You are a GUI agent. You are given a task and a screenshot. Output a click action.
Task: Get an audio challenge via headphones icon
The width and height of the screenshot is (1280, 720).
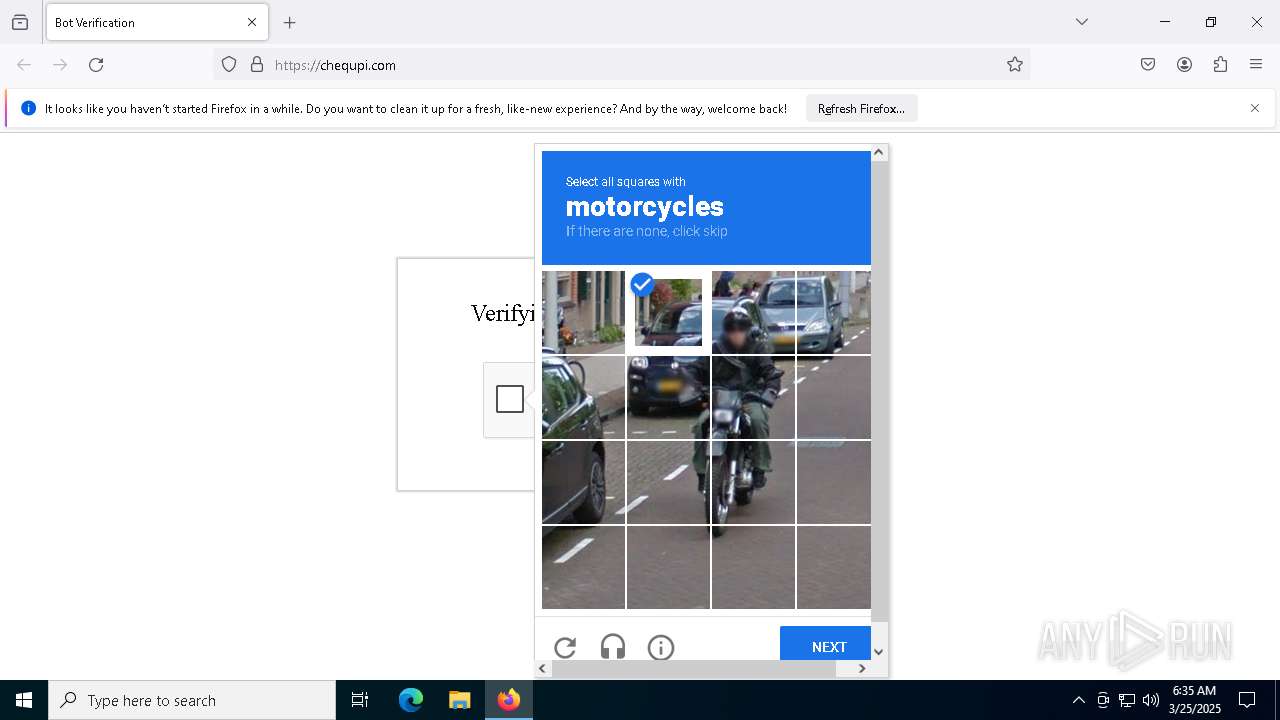pyautogui.click(x=613, y=648)
